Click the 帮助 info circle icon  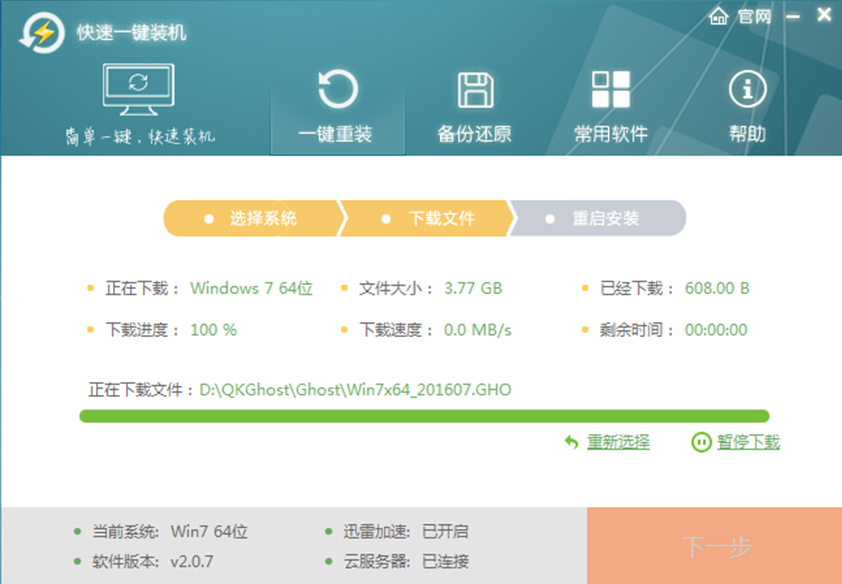pos(746,90)
